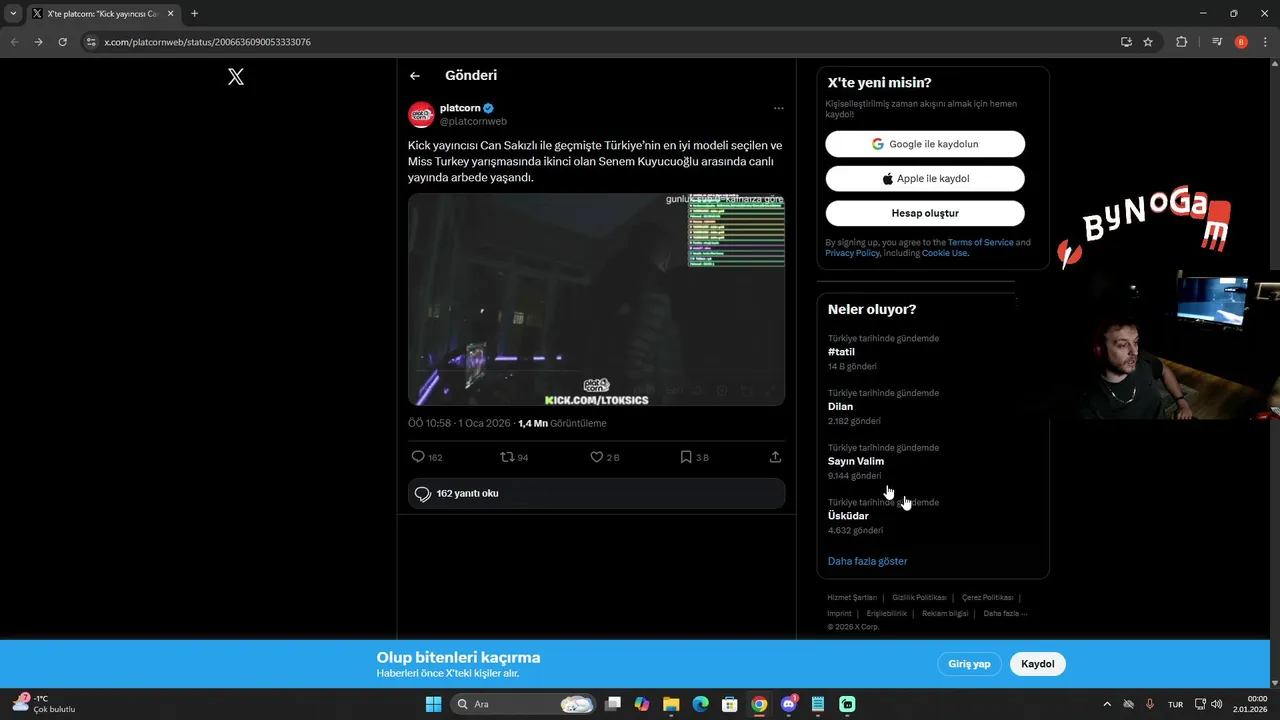1280x720 pixels.
Task: Open Terms of Service link
Action: [x=980, y=242]
